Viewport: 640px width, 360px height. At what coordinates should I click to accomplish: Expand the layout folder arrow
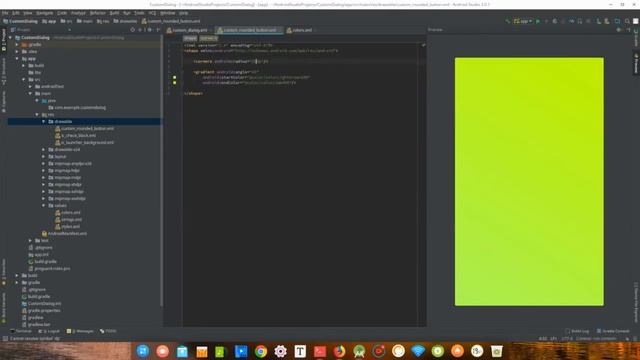click(x=44, y=156)
